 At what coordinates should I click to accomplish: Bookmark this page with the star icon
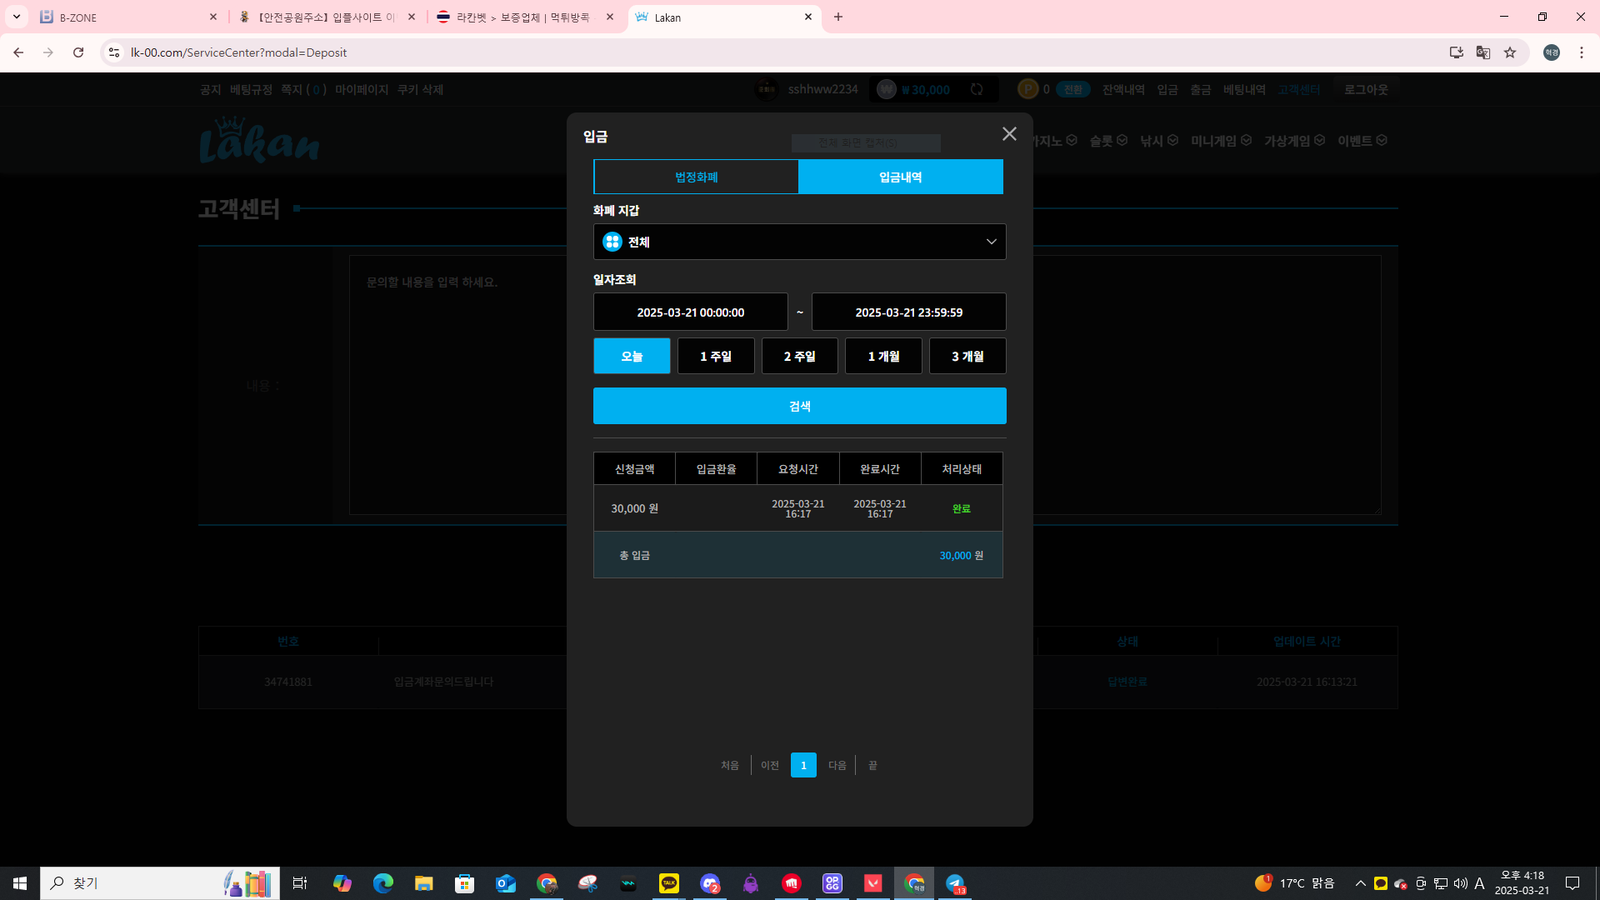click(x=1510, y=53)
